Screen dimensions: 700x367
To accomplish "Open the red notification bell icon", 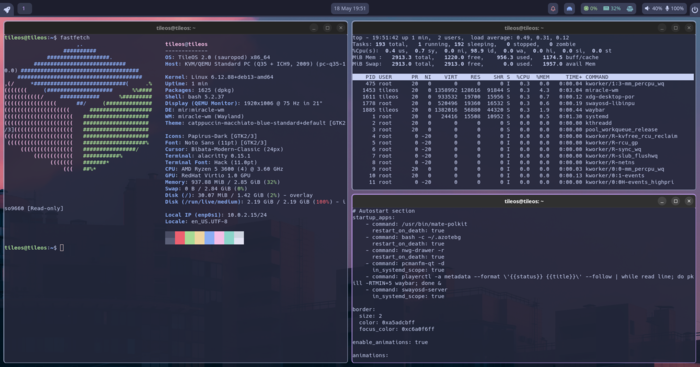I will [x=553, y=8].
